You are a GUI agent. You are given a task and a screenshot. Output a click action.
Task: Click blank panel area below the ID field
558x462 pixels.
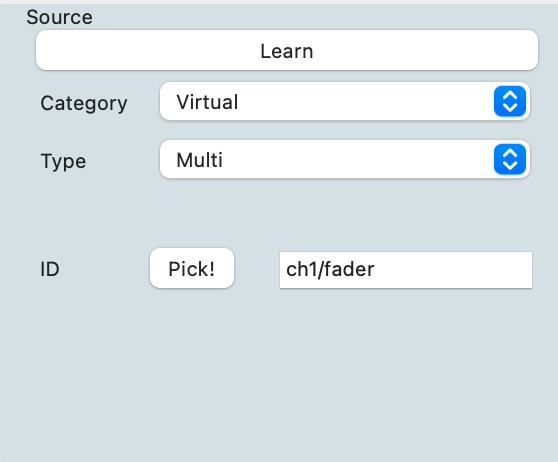click(x=279, y=374)
